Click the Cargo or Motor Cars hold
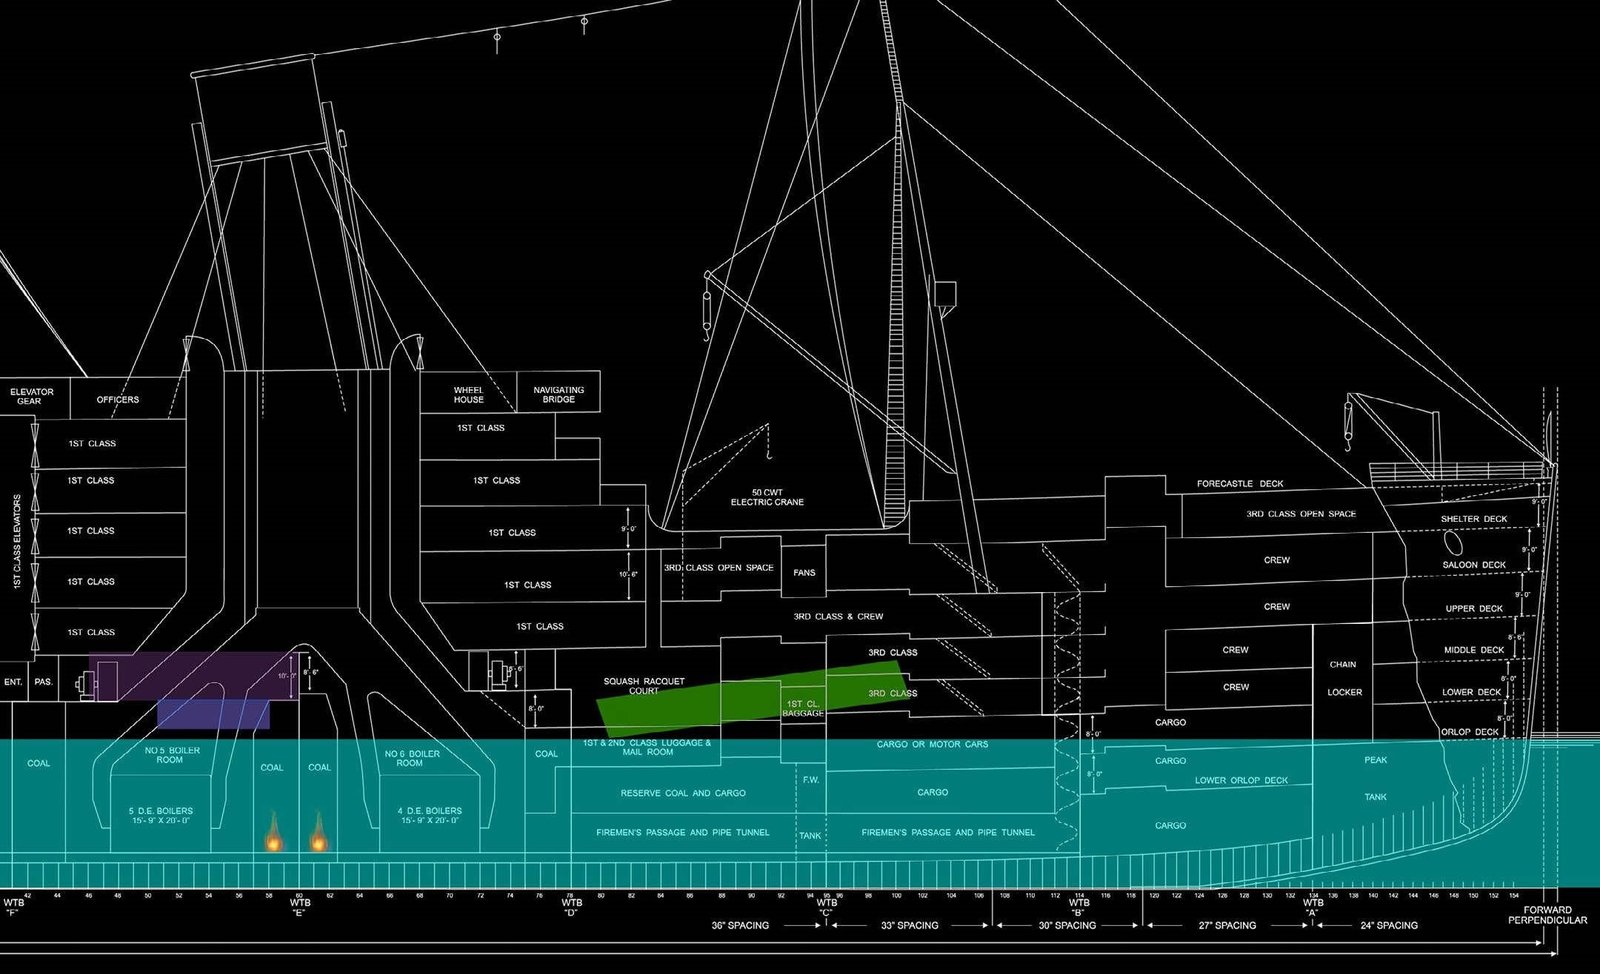Screen dimensions: 1600x974 click(932, 745)
